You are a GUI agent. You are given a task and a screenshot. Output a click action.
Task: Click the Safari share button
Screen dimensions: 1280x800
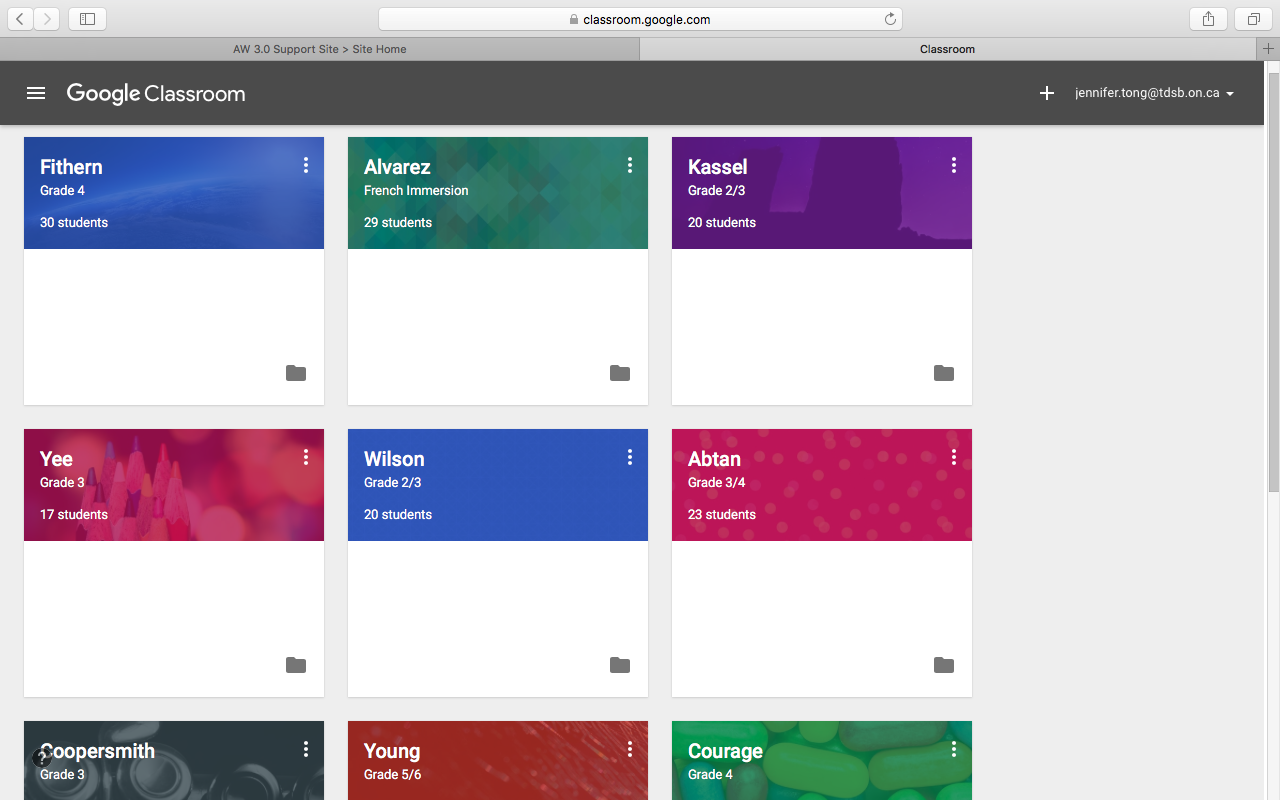point(1208,18)
